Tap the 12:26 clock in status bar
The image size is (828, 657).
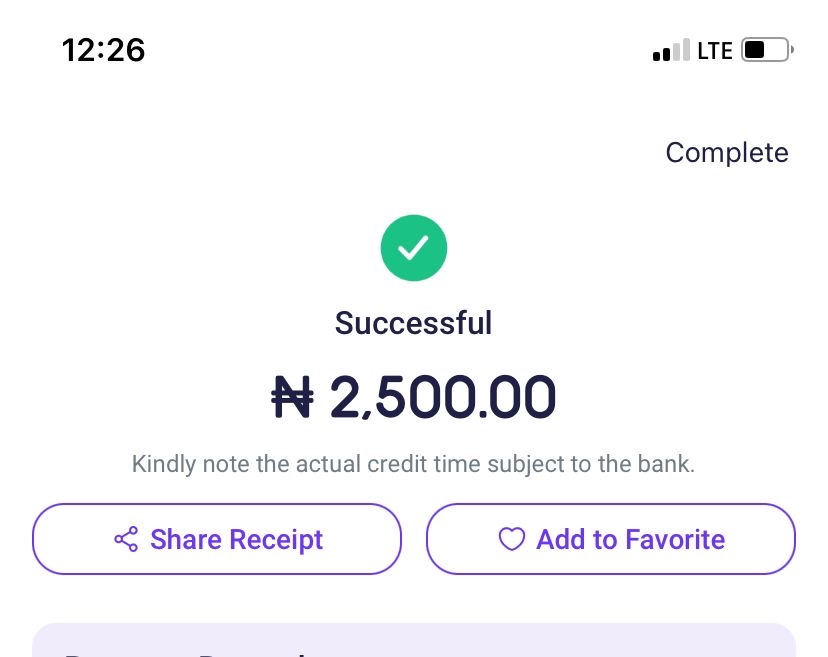click(x=103, y=50)
